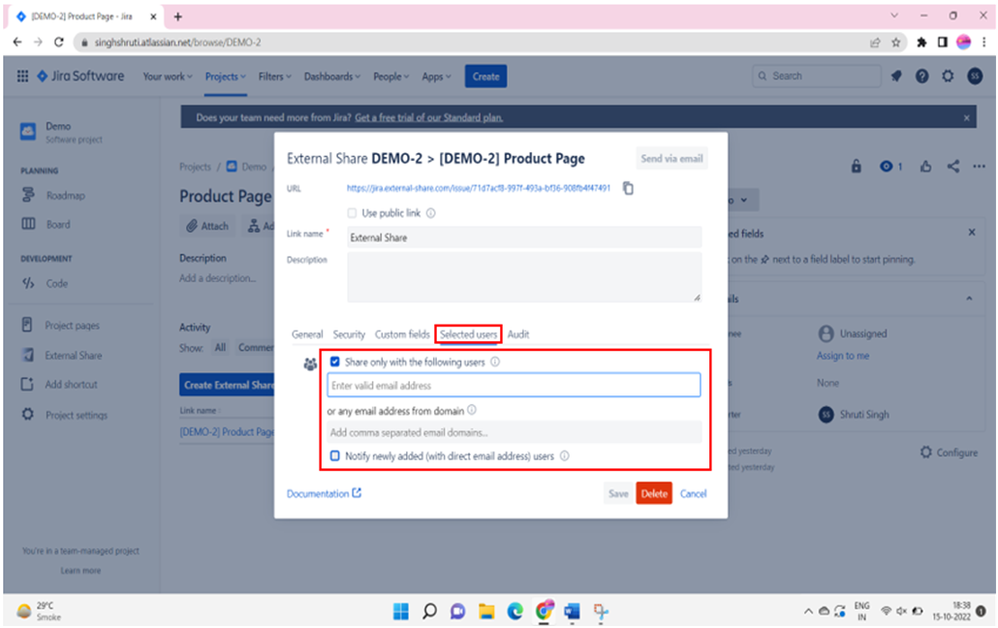Viewport: 998px width, 628px height.
Task: Show info for Notify newly added users
Action: tap(565, 456)
